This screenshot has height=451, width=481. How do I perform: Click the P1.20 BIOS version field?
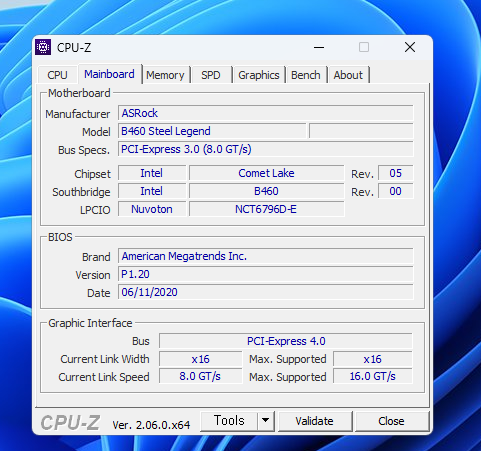tap(266, 274)
